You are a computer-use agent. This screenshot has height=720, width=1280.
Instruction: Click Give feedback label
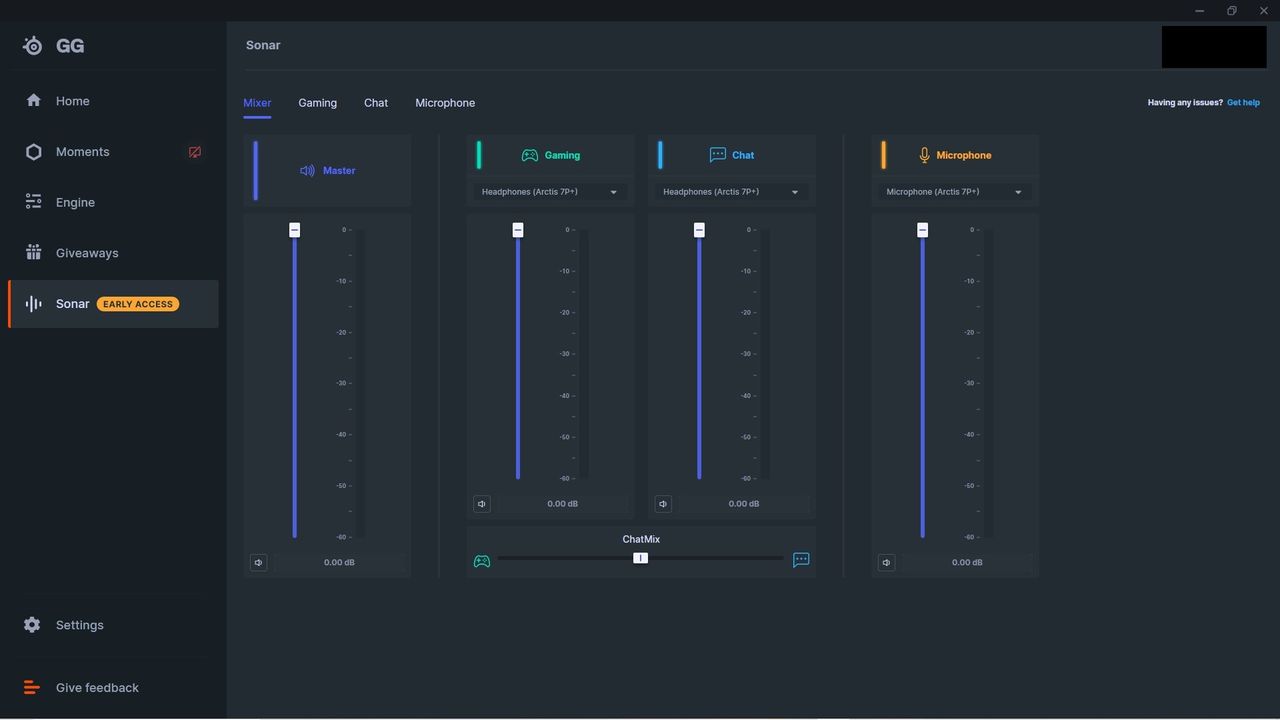[x=97, y=688]
